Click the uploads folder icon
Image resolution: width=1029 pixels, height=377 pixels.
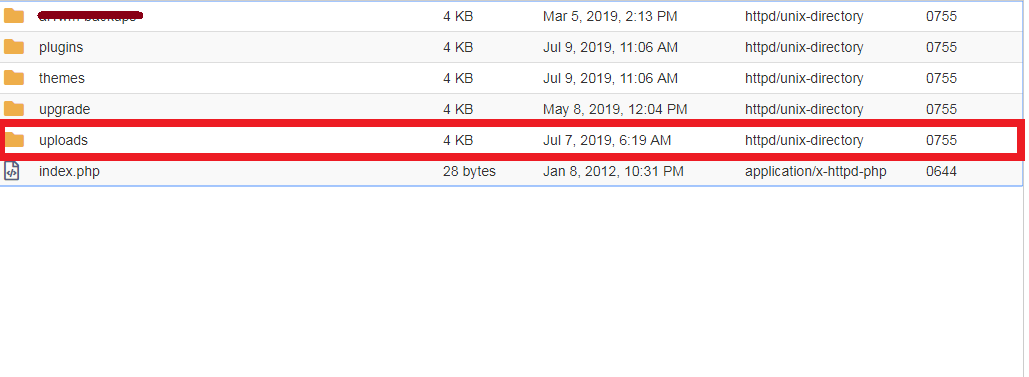tap(14, 140)
